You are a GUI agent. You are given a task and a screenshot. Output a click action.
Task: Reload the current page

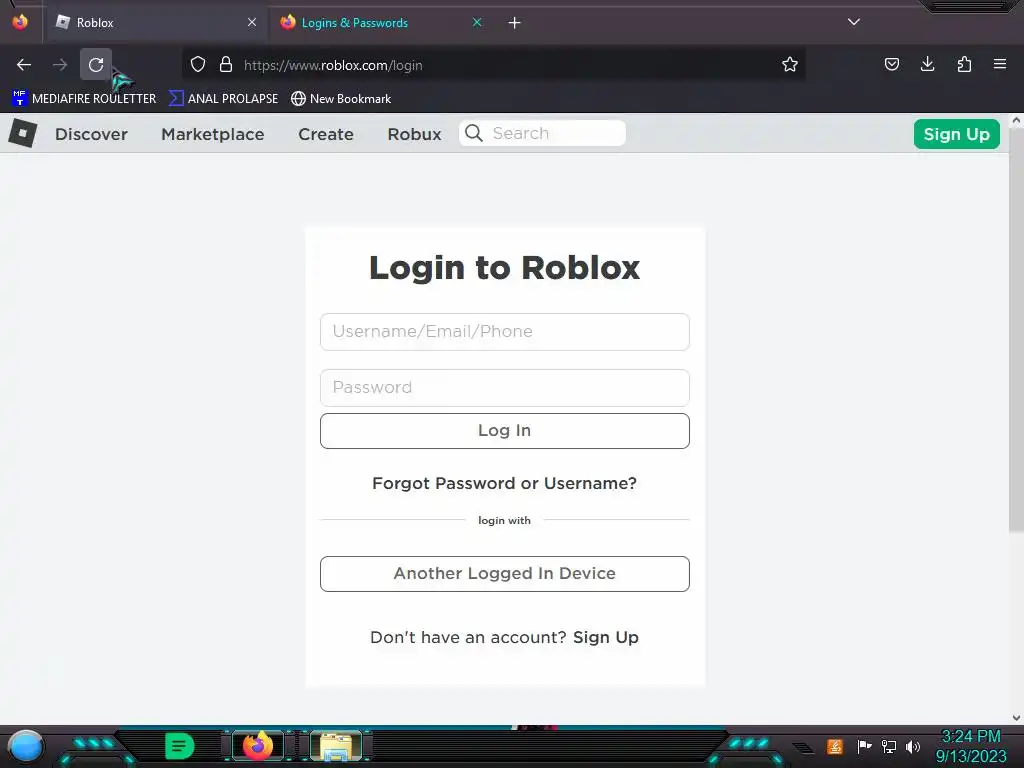96,65
